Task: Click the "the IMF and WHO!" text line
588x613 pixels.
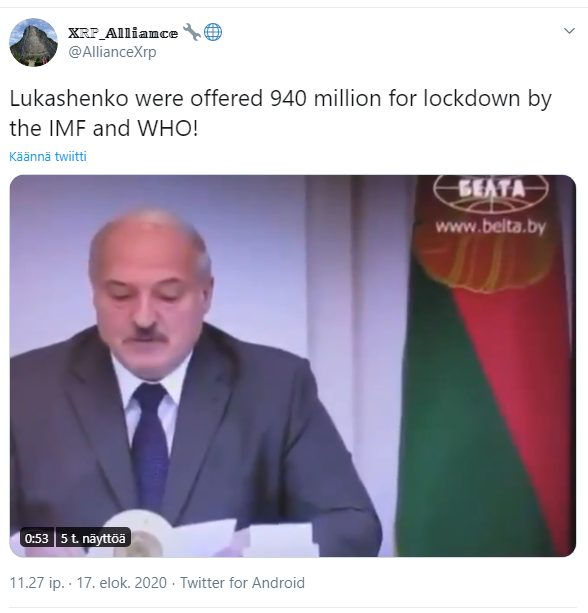Action: pyautogui.click(x=104, y=129)
